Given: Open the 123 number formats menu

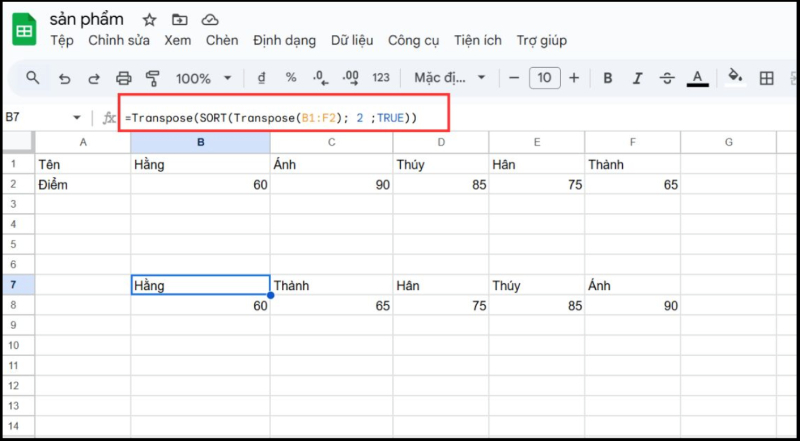Looking at the screenshot, I should pyautogui.click(x=381, y=78).
